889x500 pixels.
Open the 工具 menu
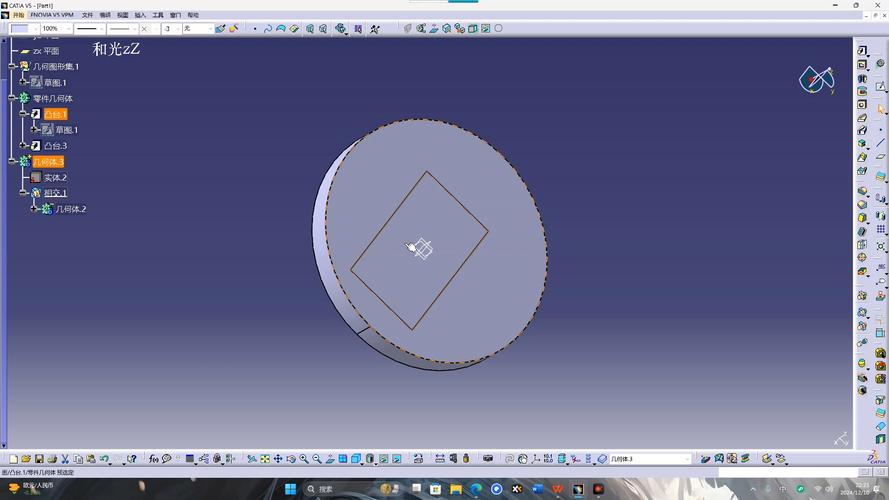[x=158, y=16]
